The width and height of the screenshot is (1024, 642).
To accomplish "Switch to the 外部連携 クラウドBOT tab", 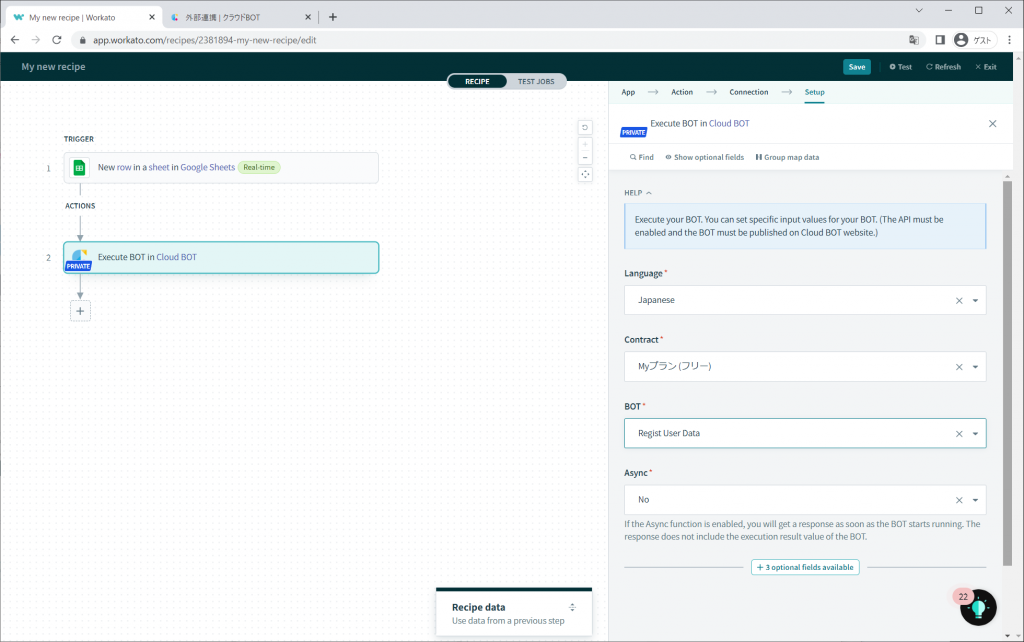I will tap(239, 17).
